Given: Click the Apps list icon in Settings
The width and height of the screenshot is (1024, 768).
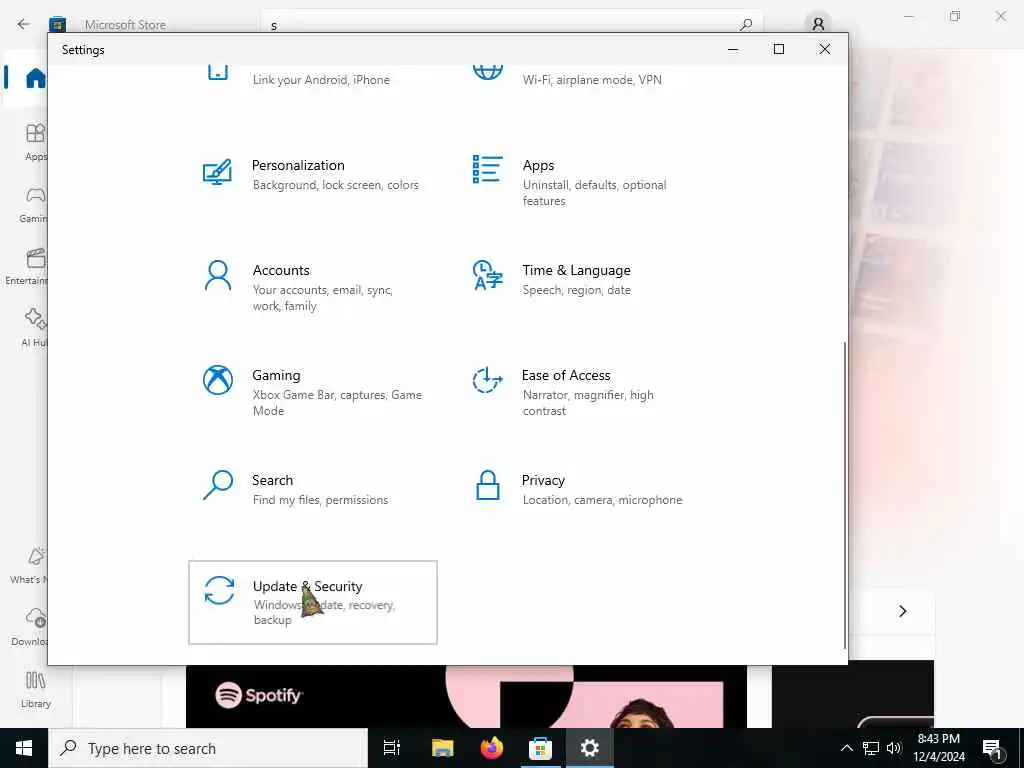Looking at the screenshot, I should click(487, 169).
